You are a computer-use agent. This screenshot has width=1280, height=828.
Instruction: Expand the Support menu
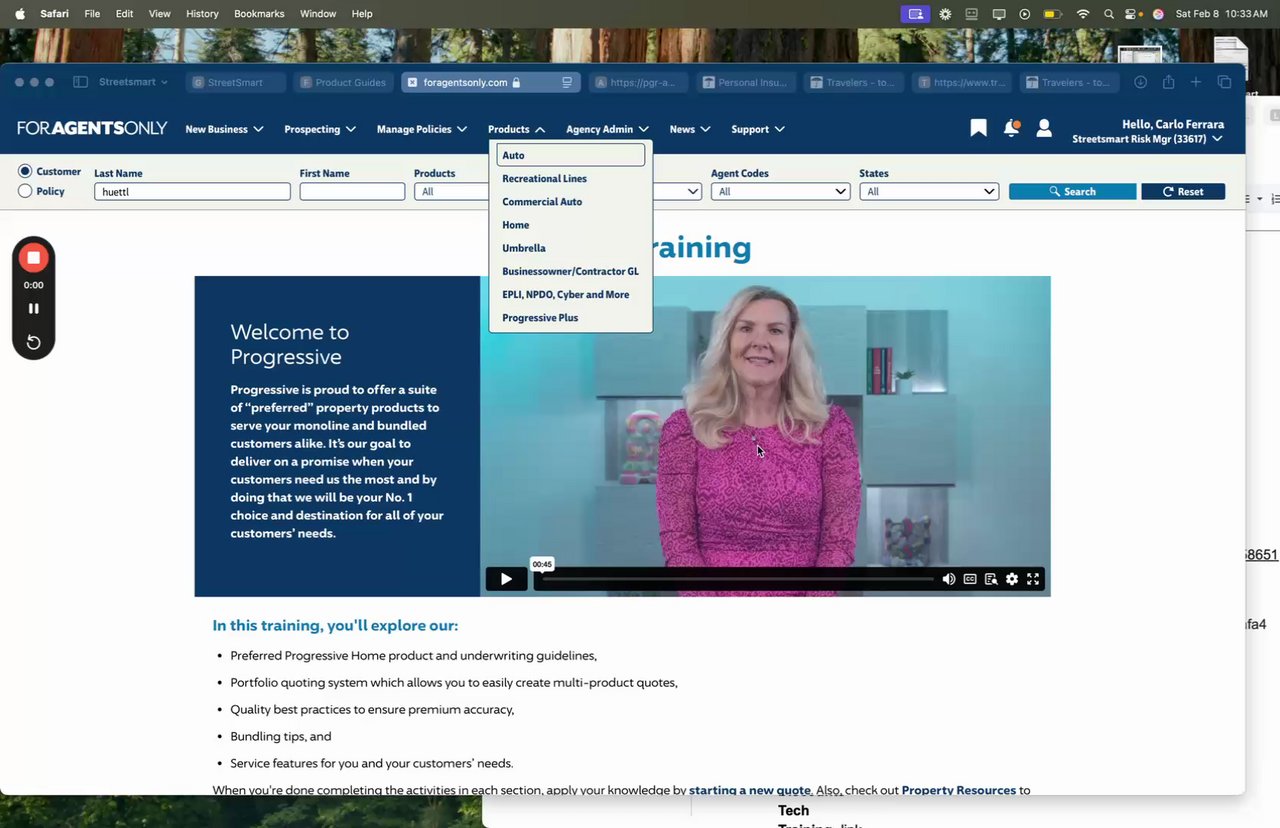click(758, 129)
